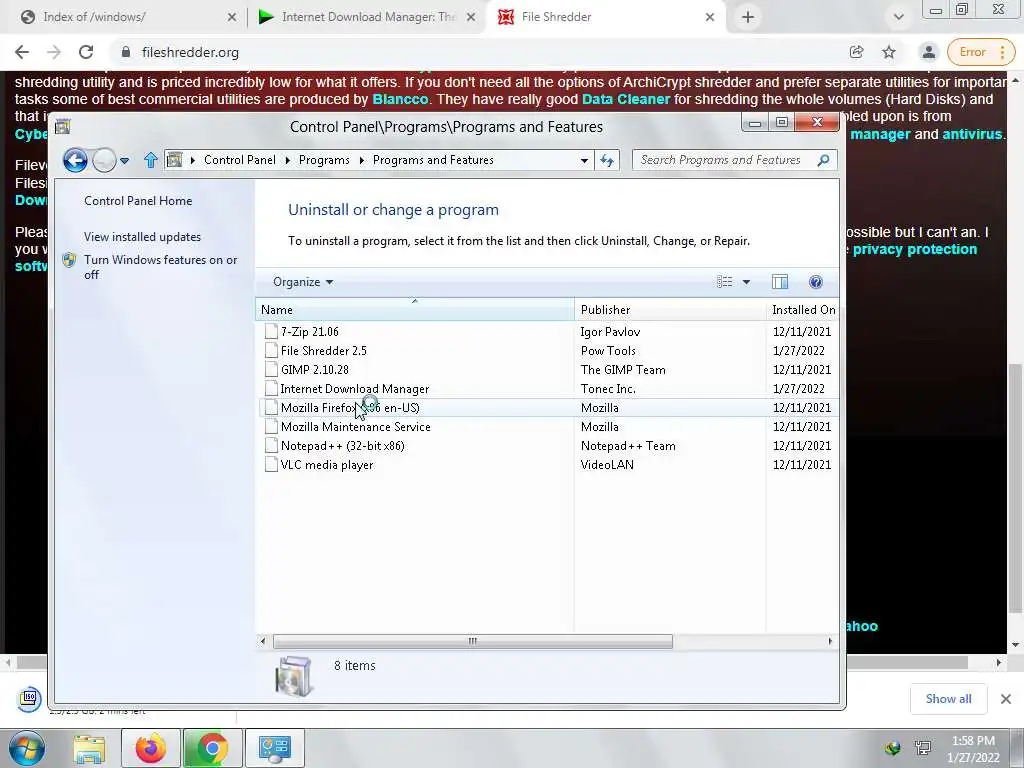This screenshot has height=768, width=1024.
Task: Open the Organize menu
Action: click(x=303, y=282)
